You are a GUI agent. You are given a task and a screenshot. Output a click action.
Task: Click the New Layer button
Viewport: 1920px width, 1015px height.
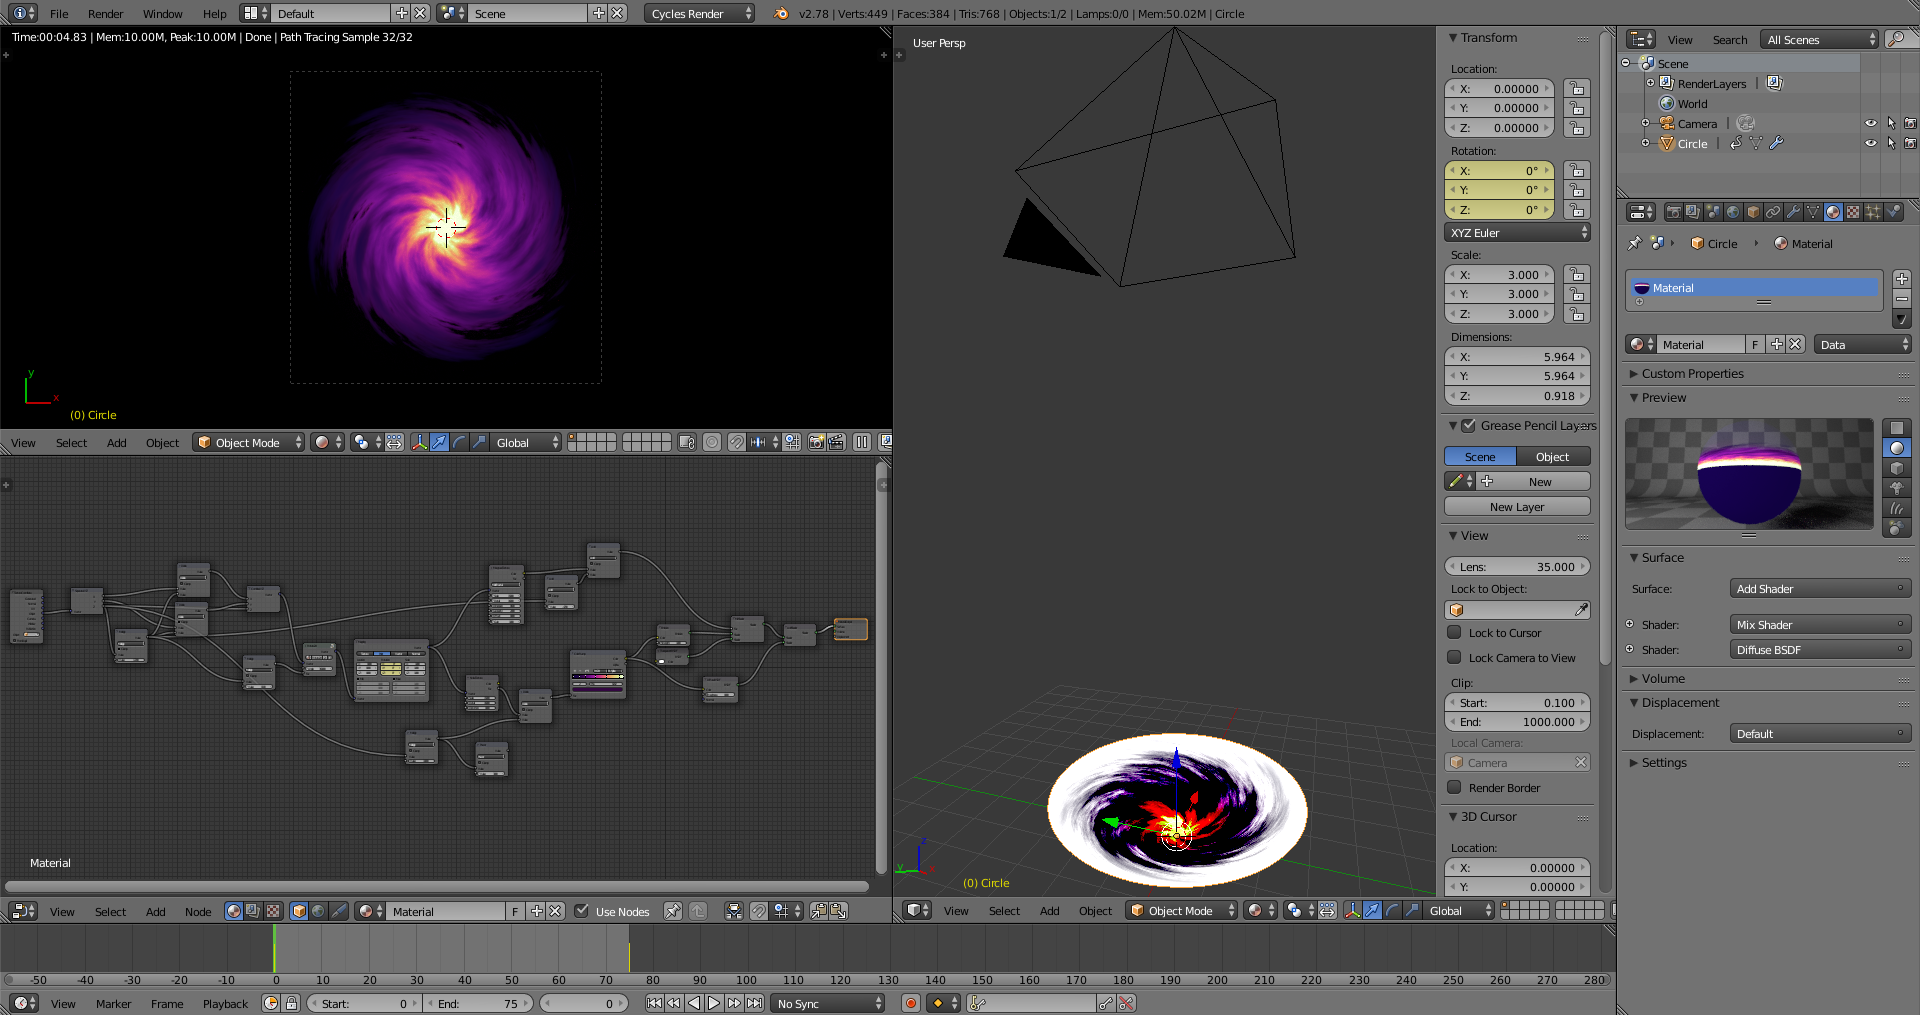coord(1516,507)
